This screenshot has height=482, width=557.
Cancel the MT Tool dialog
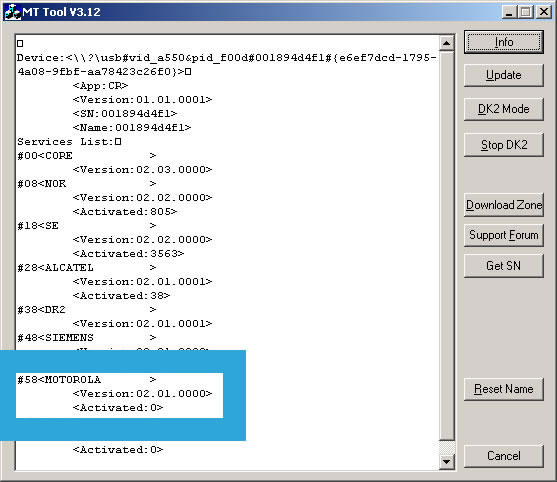coord(503,456)
